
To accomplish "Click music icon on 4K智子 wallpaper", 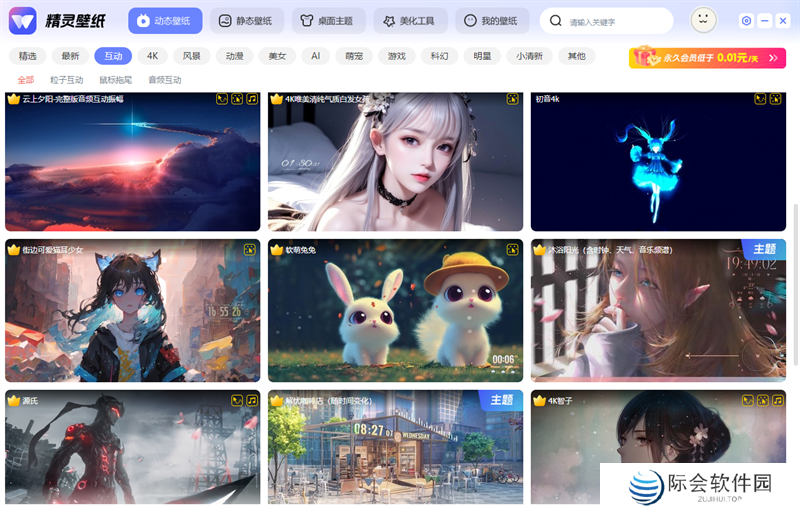I will pyautogui.click(x=776, y=400).
